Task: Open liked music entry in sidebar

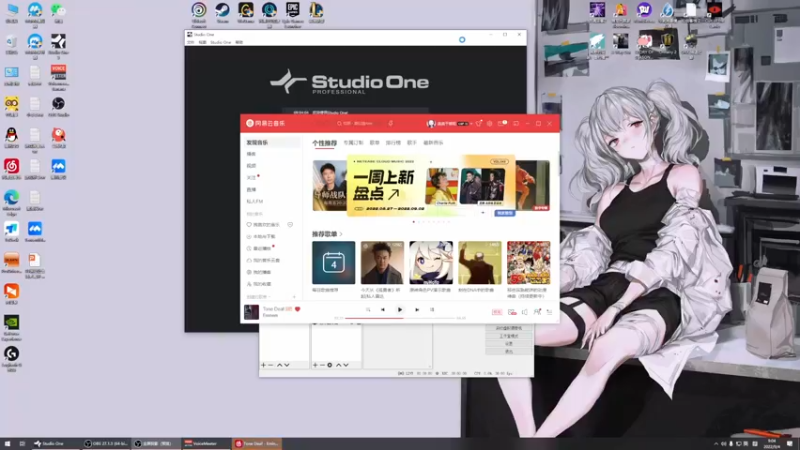Action: [x=263, y=224]
